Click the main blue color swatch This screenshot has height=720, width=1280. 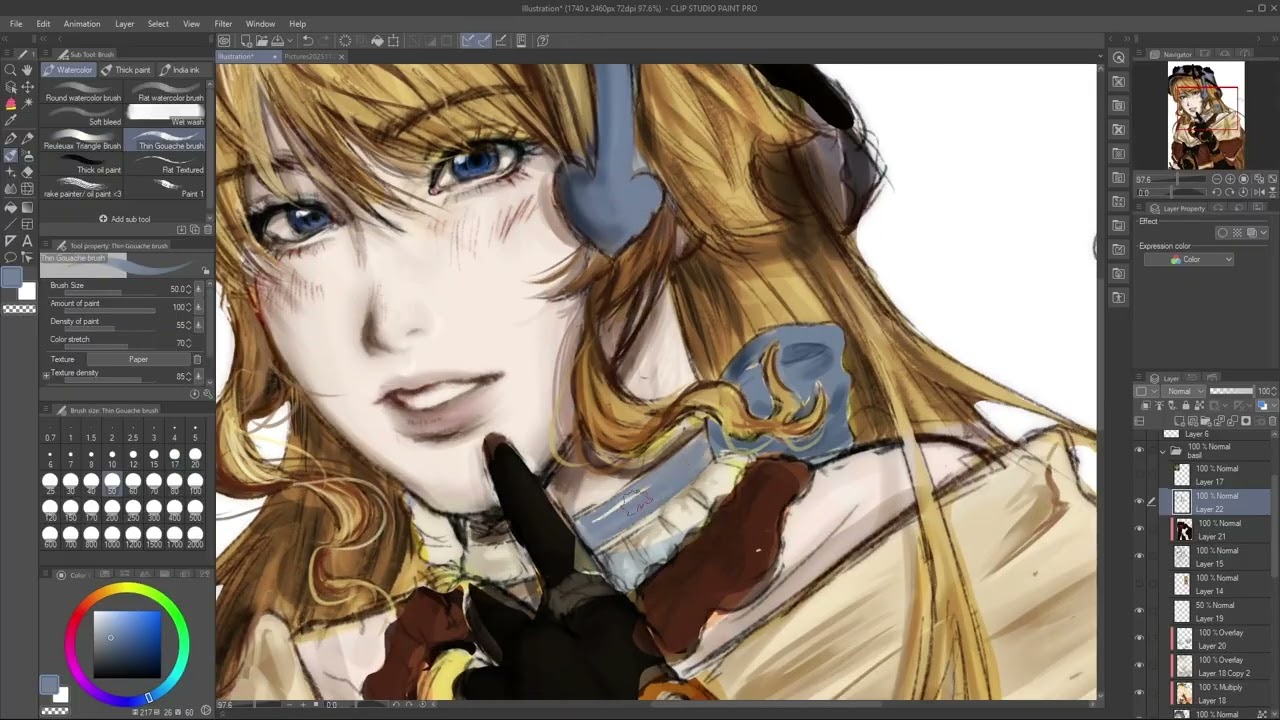click(11, 278)
